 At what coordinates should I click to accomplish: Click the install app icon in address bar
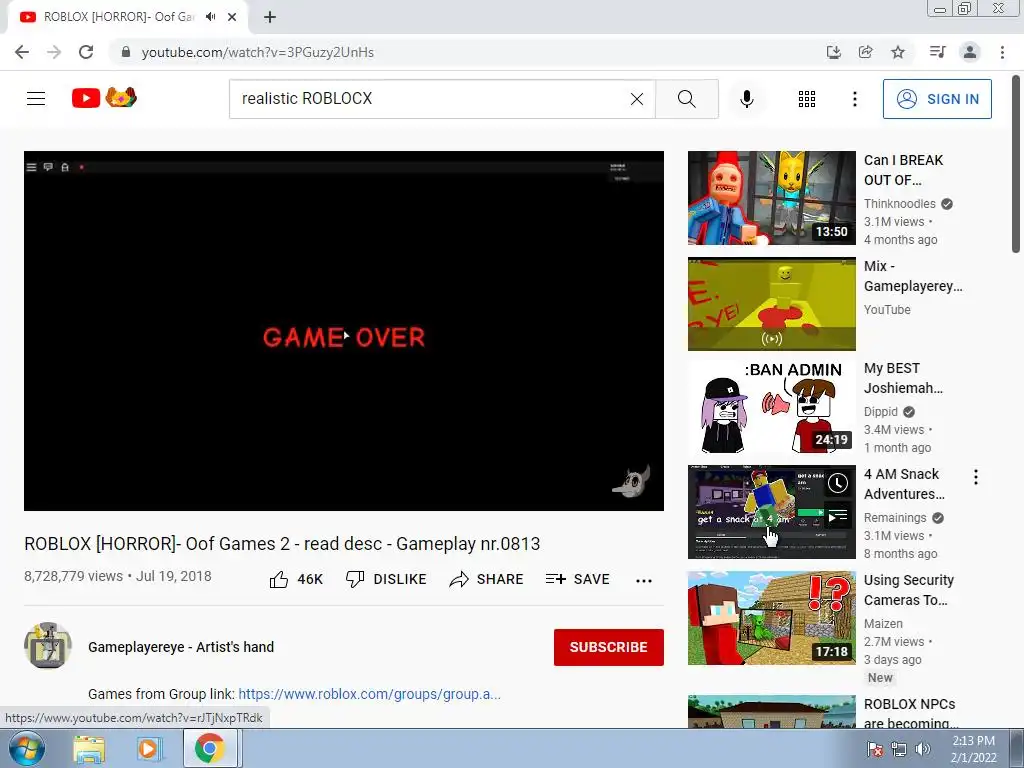(x=833, y=52)
